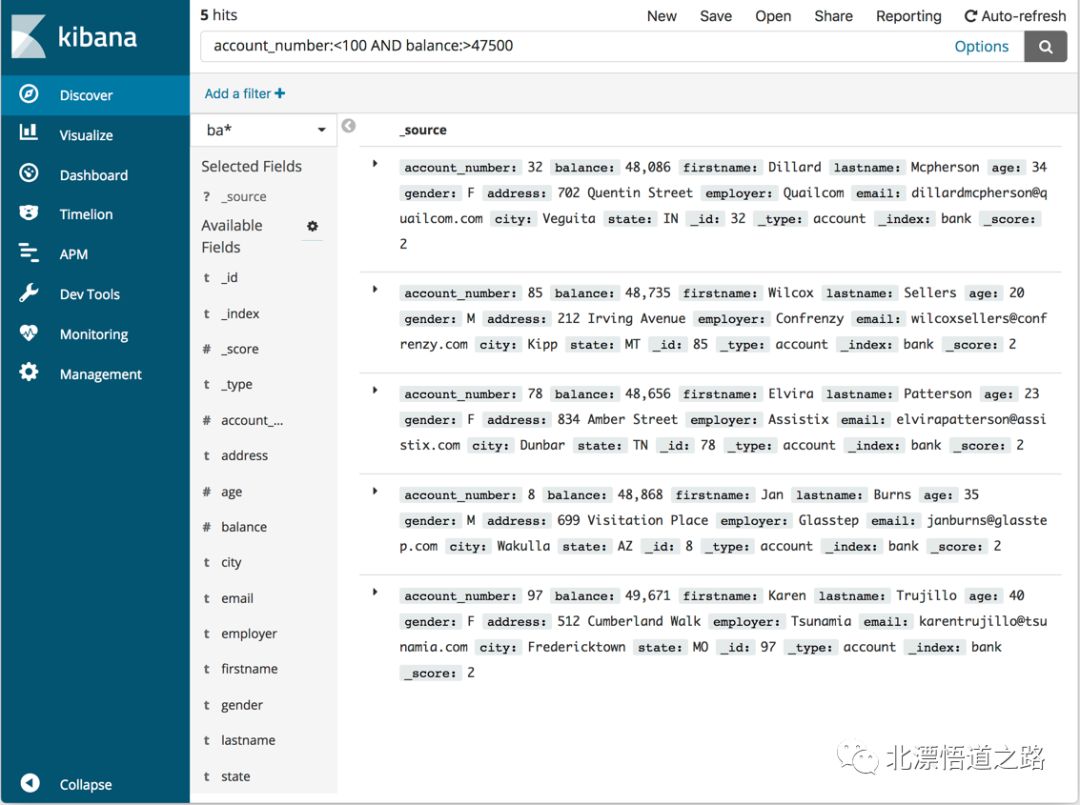Click text icon for city field
The image size is (1080, 805).
point(207,563)
